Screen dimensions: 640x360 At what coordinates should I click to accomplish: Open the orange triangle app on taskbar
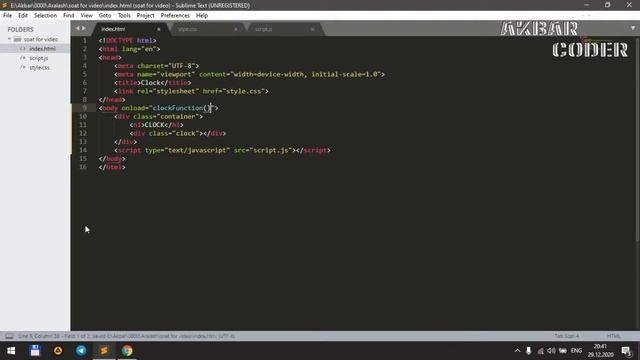[58, 351]
